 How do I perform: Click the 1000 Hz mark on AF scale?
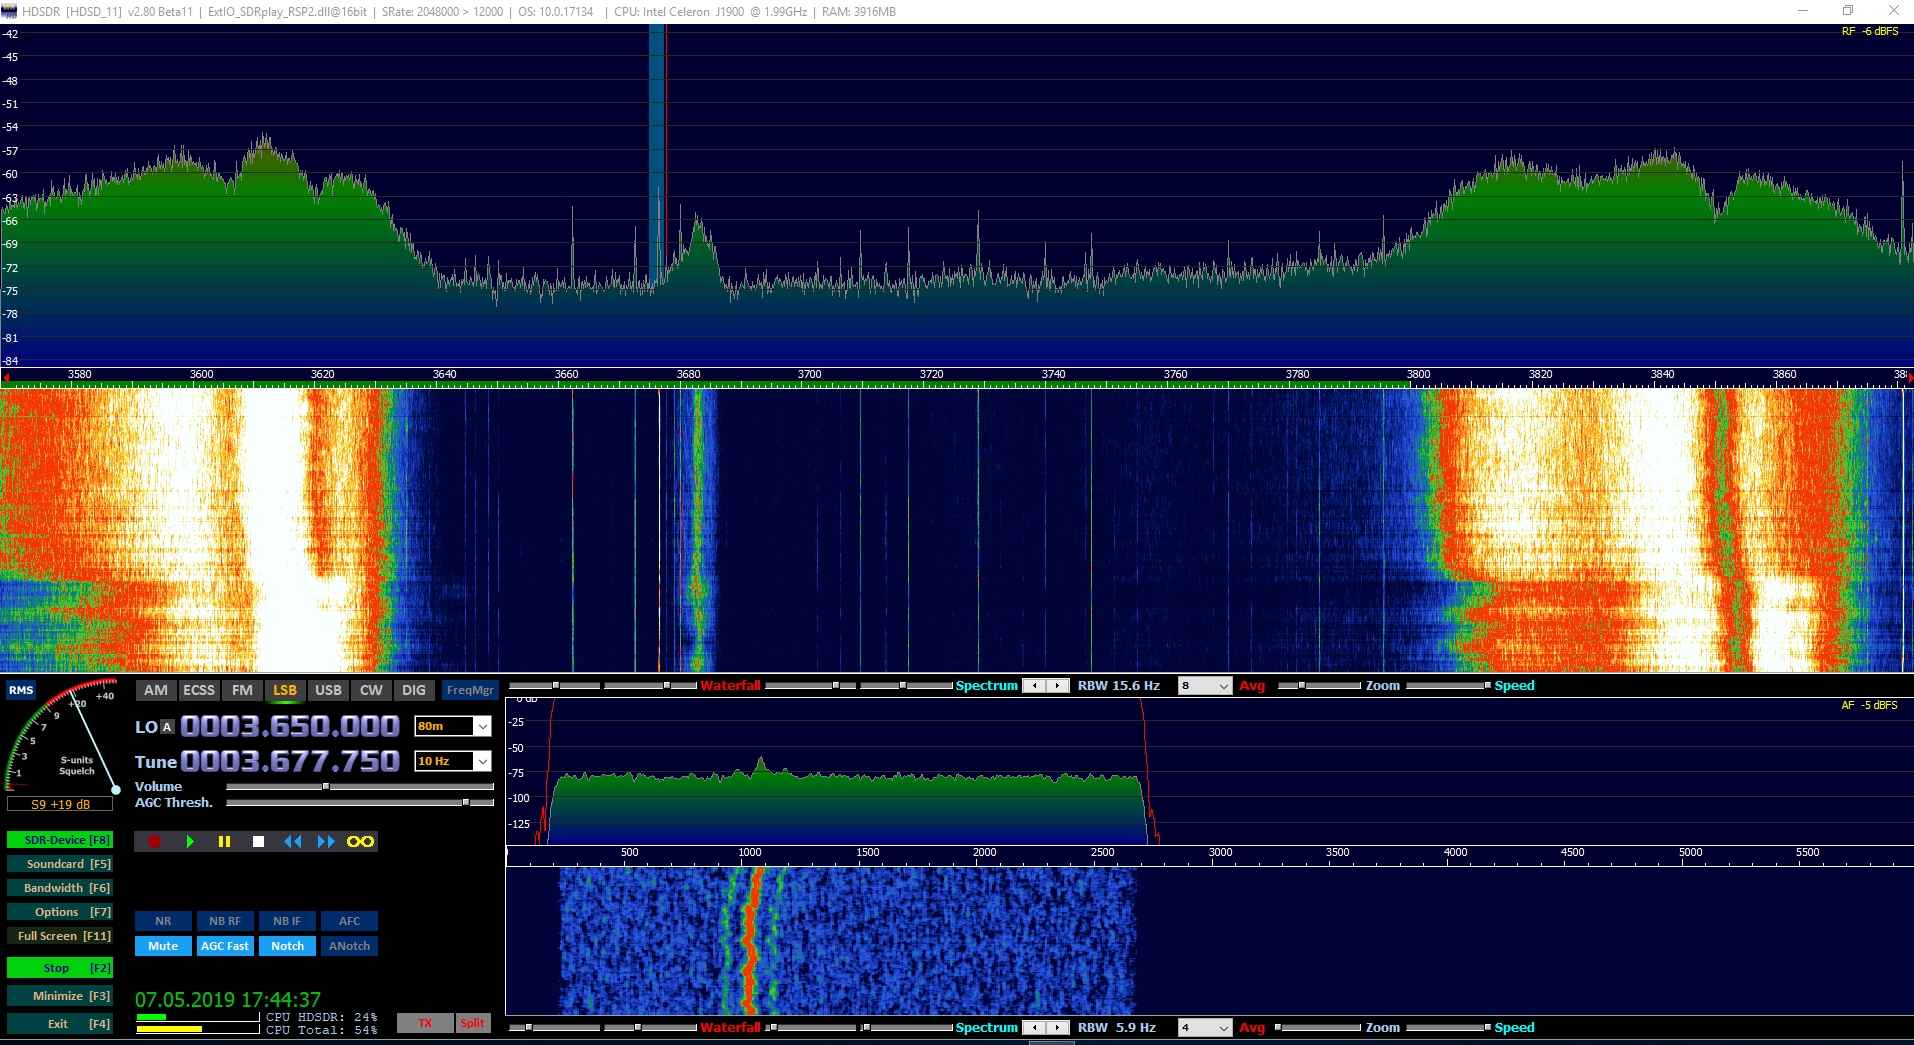click(x=750, y=852)
